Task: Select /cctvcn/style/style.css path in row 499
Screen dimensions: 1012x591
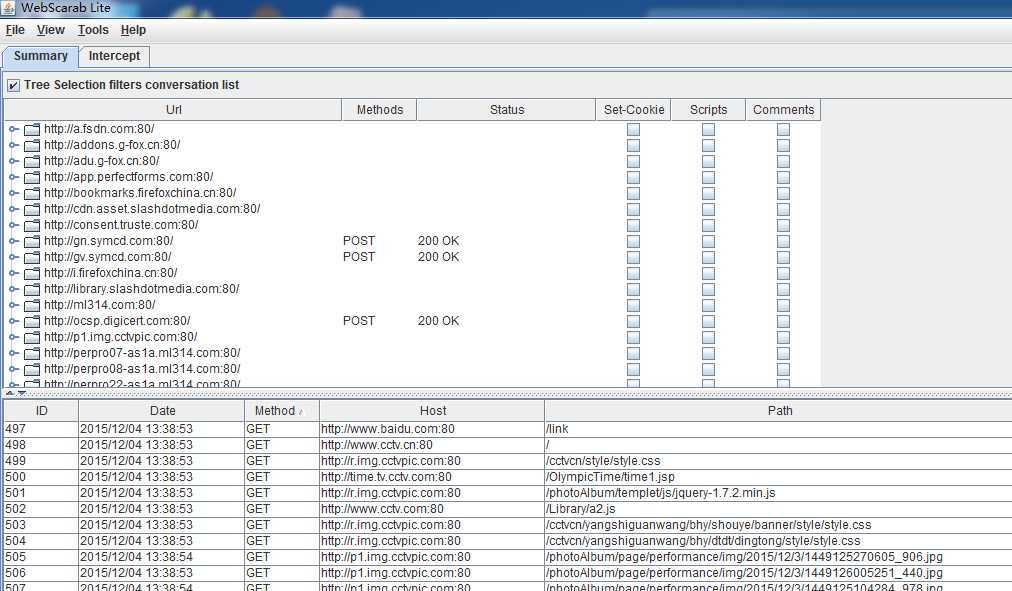Action: [603, 461]
